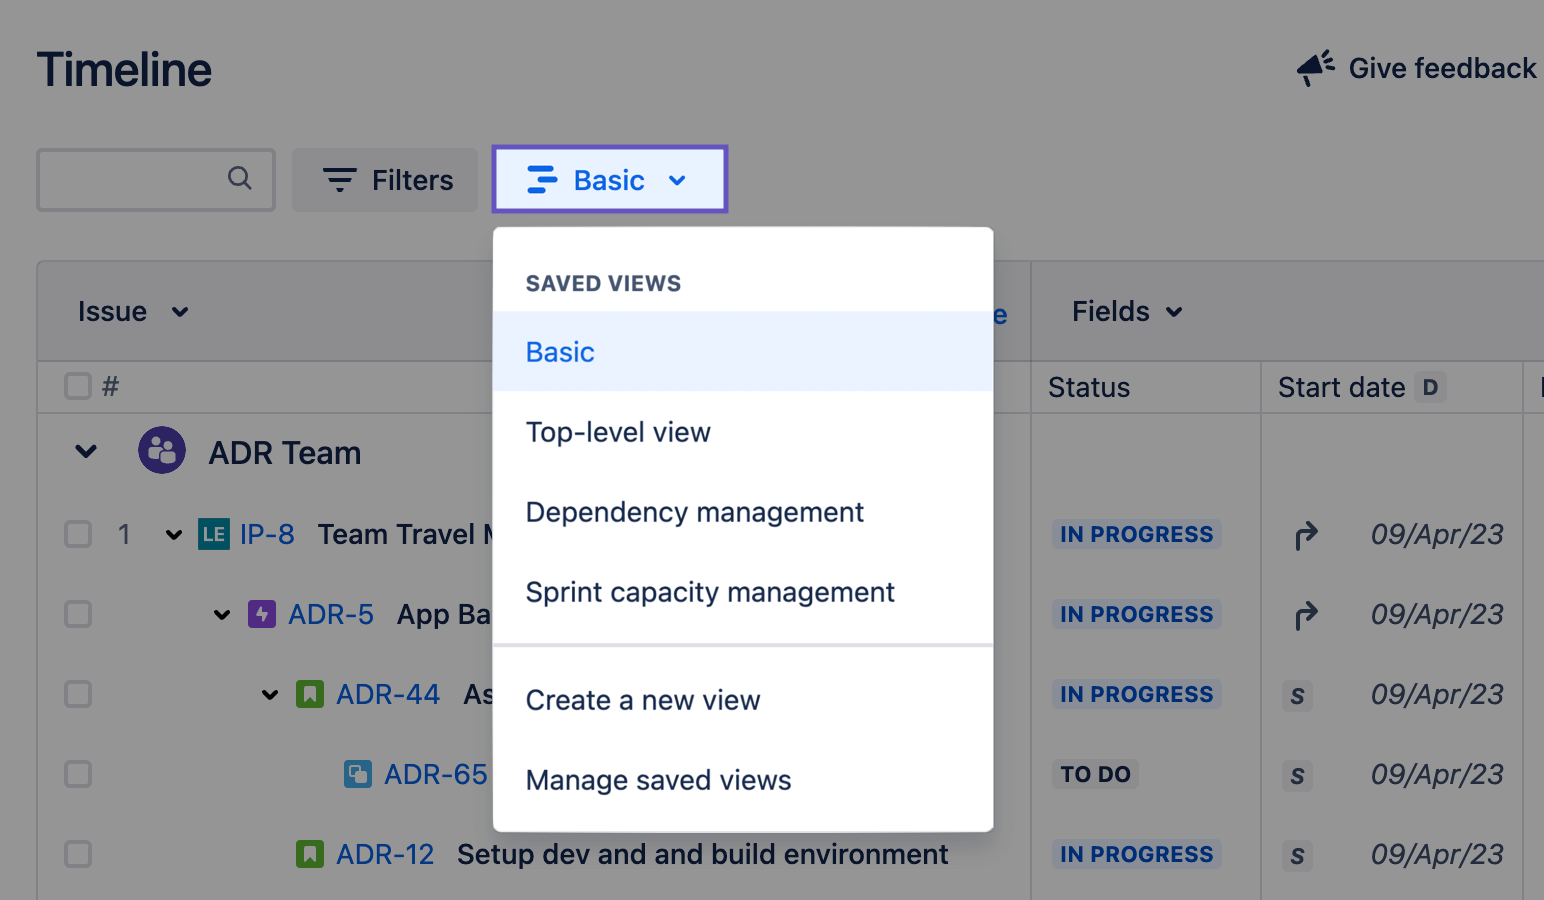
Task: Check the checkbox on the IP-8 row
Action: tap(77, 534)
